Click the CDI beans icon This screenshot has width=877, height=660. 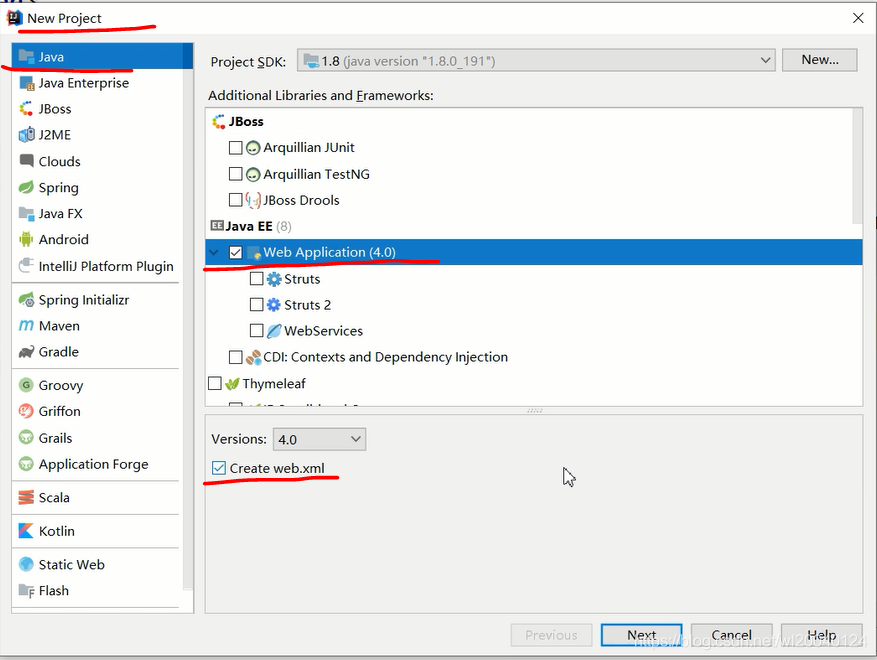tap(253, 357)
